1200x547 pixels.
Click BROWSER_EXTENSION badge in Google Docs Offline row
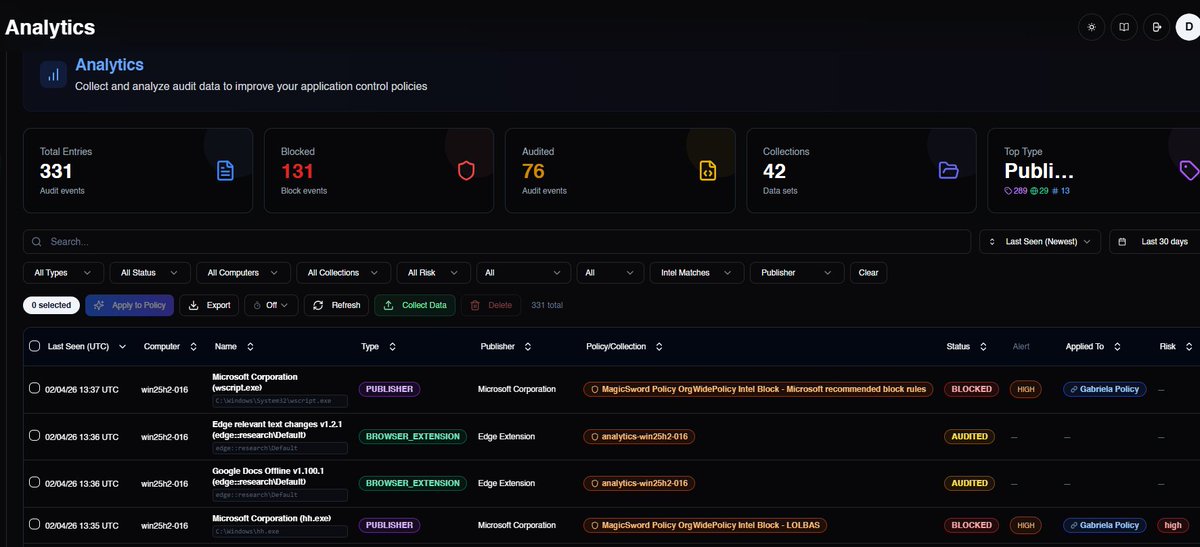[413, 483]
